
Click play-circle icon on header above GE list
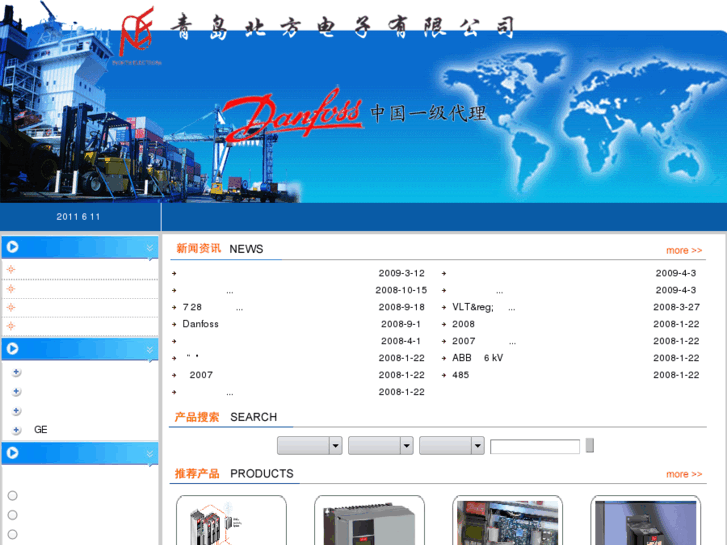[13, 348]
